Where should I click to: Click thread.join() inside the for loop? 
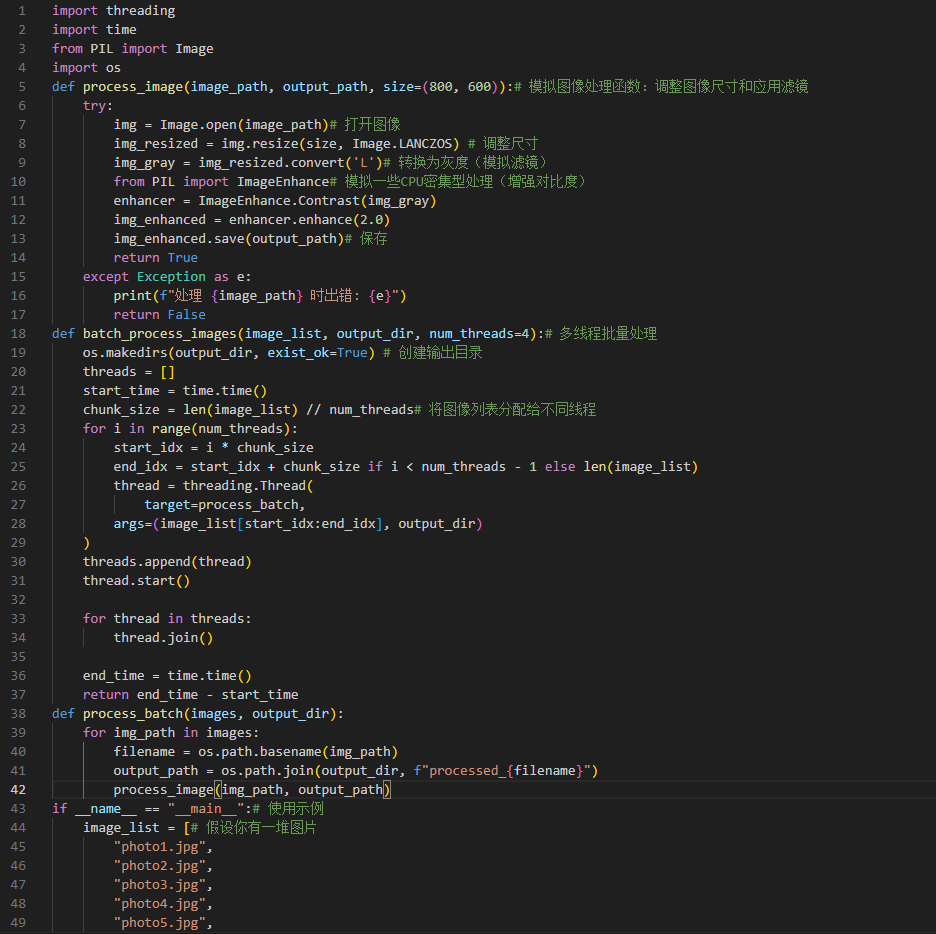click(x=163, y=638)
